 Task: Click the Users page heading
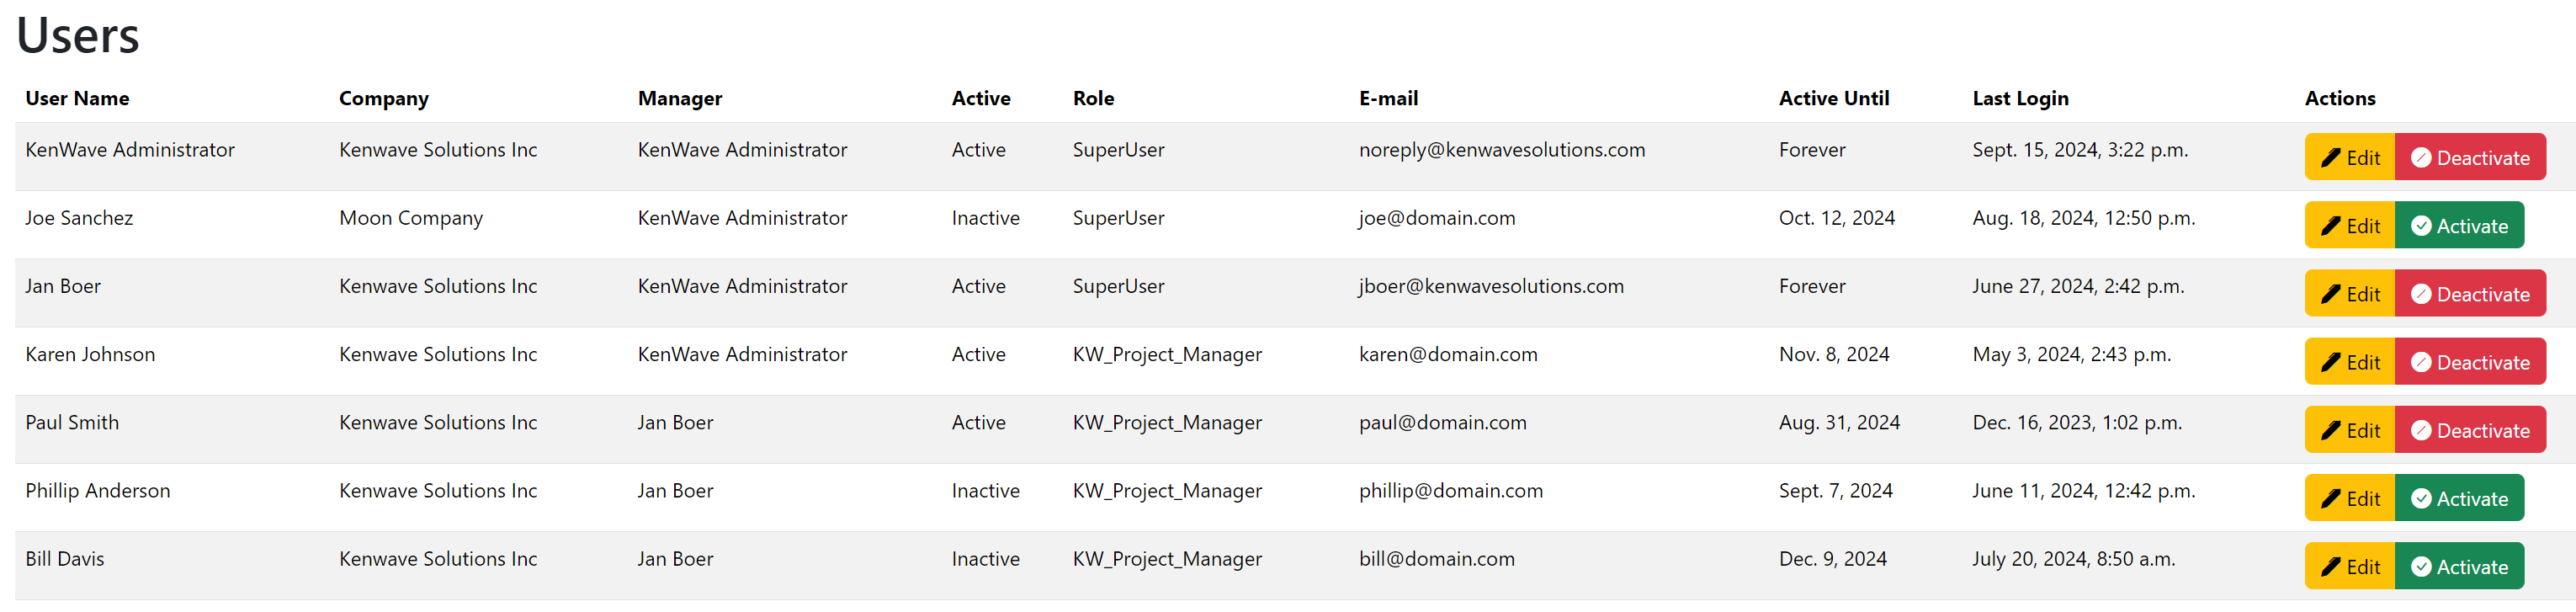point(78,36)
